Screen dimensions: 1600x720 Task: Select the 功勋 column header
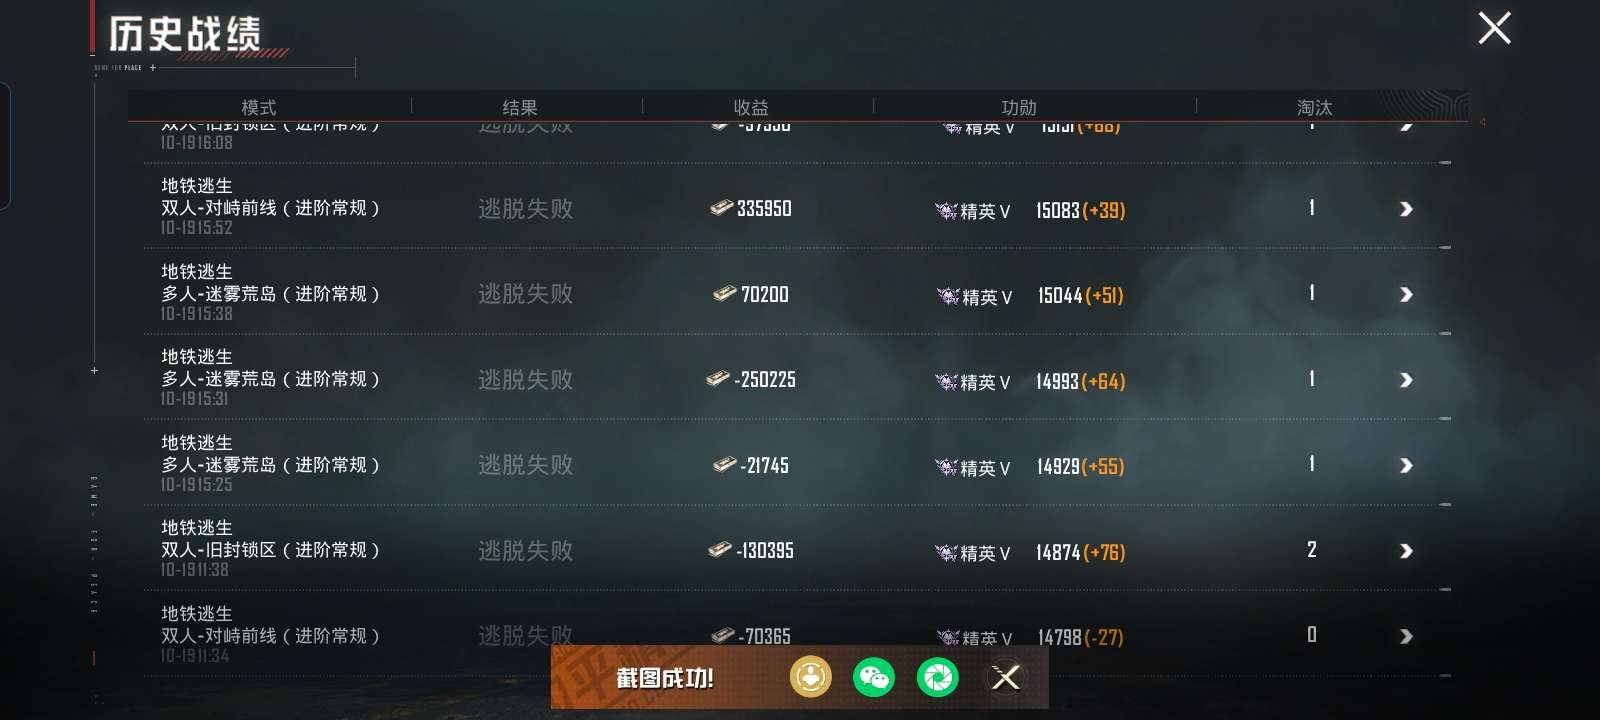pyautogui.click(x=1019, y=107)
